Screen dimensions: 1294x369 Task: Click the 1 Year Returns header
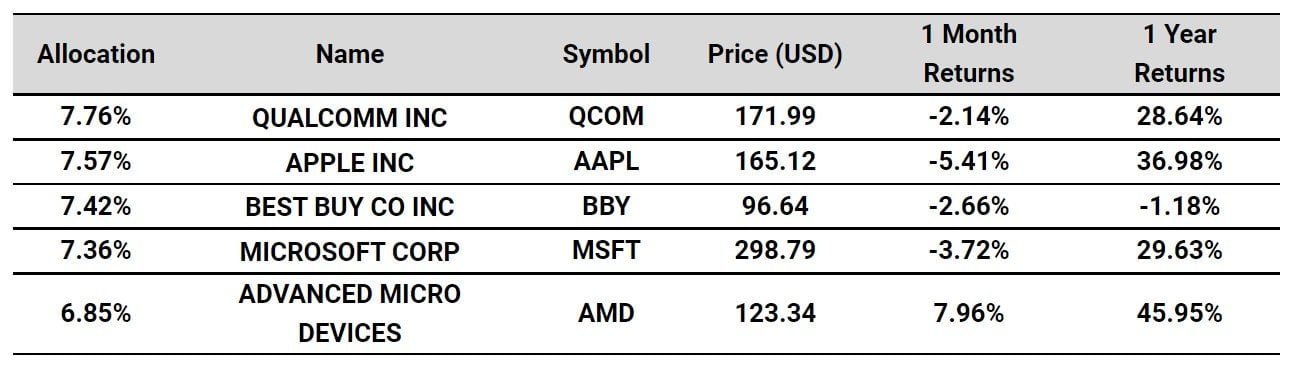1180,54
